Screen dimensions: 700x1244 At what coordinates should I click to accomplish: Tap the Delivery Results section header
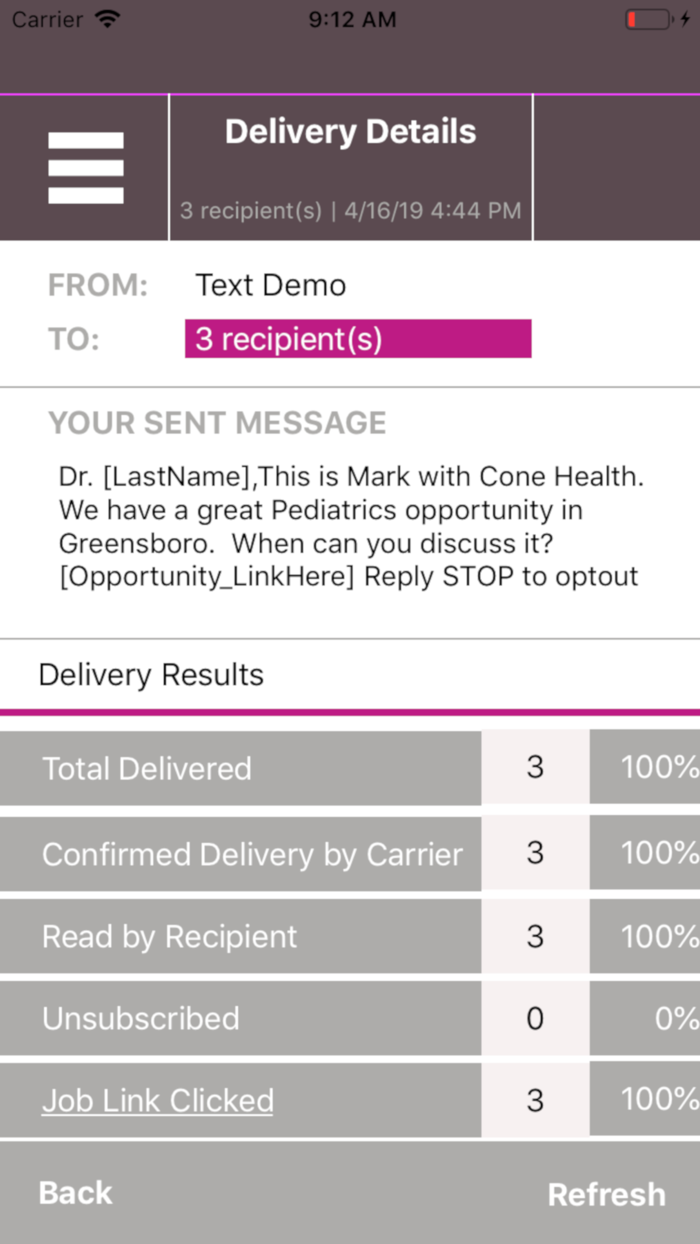(x=150, y=675)
